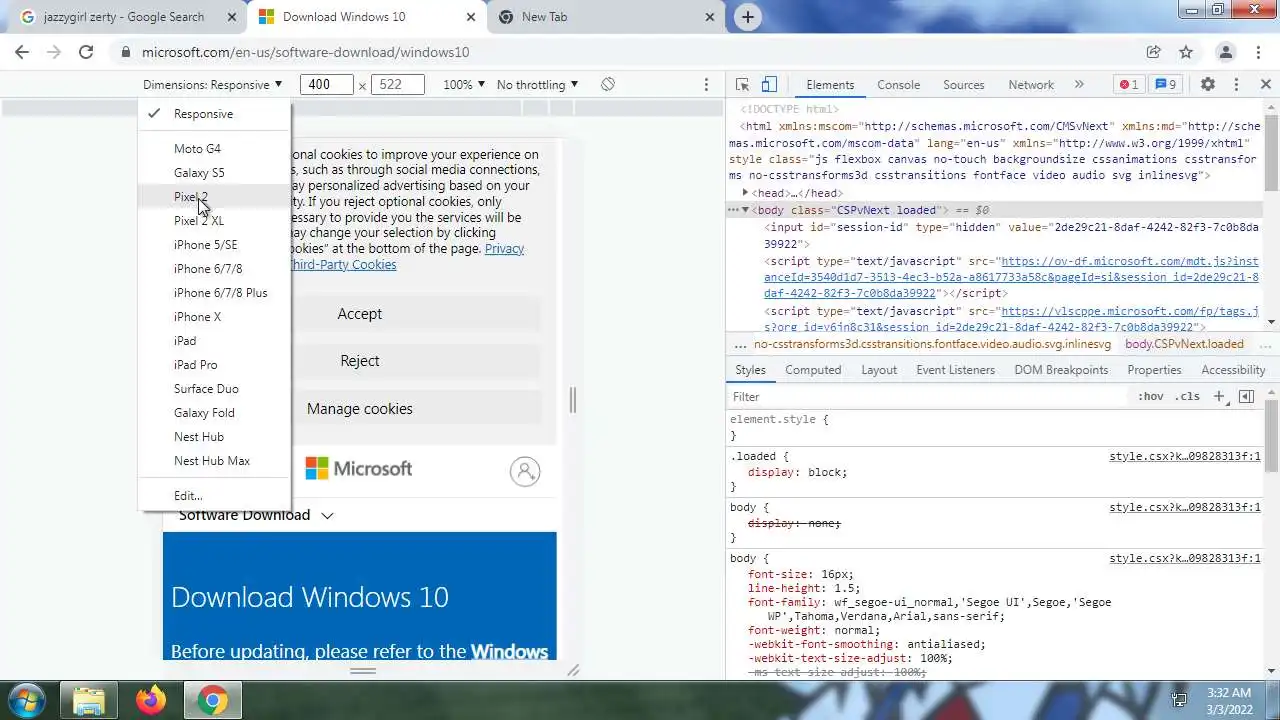Screen dimensions: 1280x720
Task: Open DevTools customize three-dot menu
Action: [x=1236, y=85]
